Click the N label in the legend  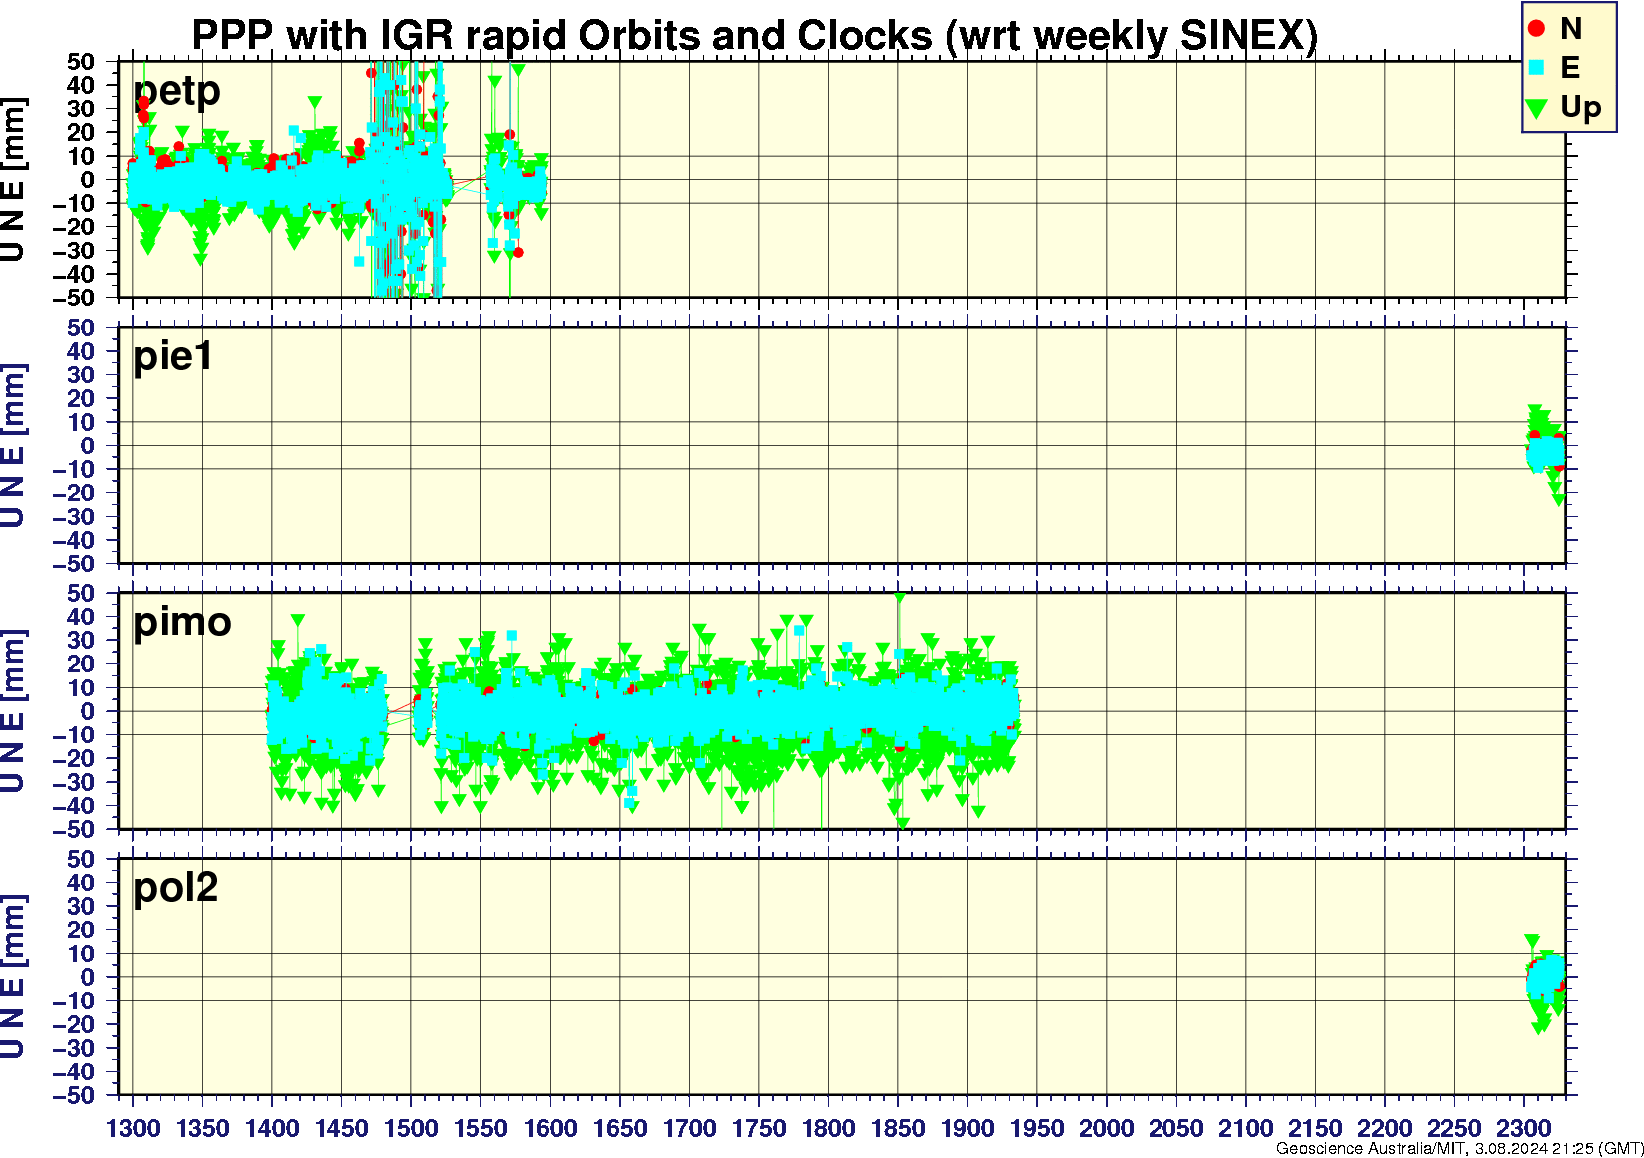1570,29
